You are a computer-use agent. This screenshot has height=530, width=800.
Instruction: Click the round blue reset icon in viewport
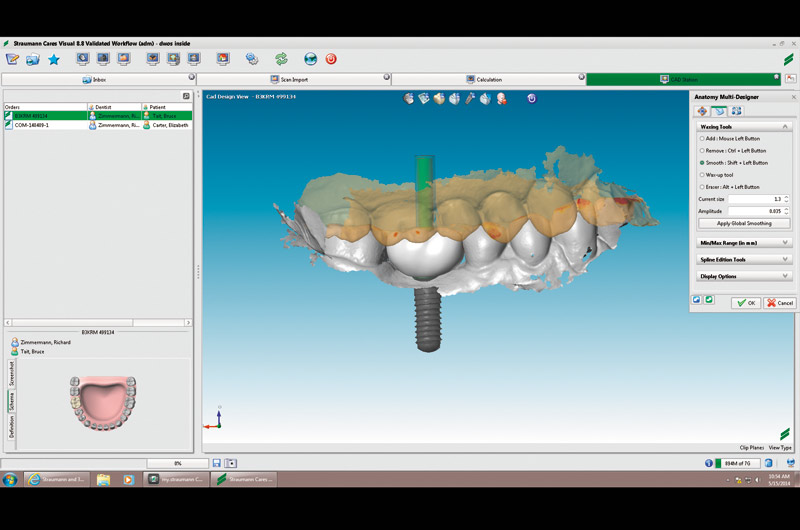[x=532, y=98]
